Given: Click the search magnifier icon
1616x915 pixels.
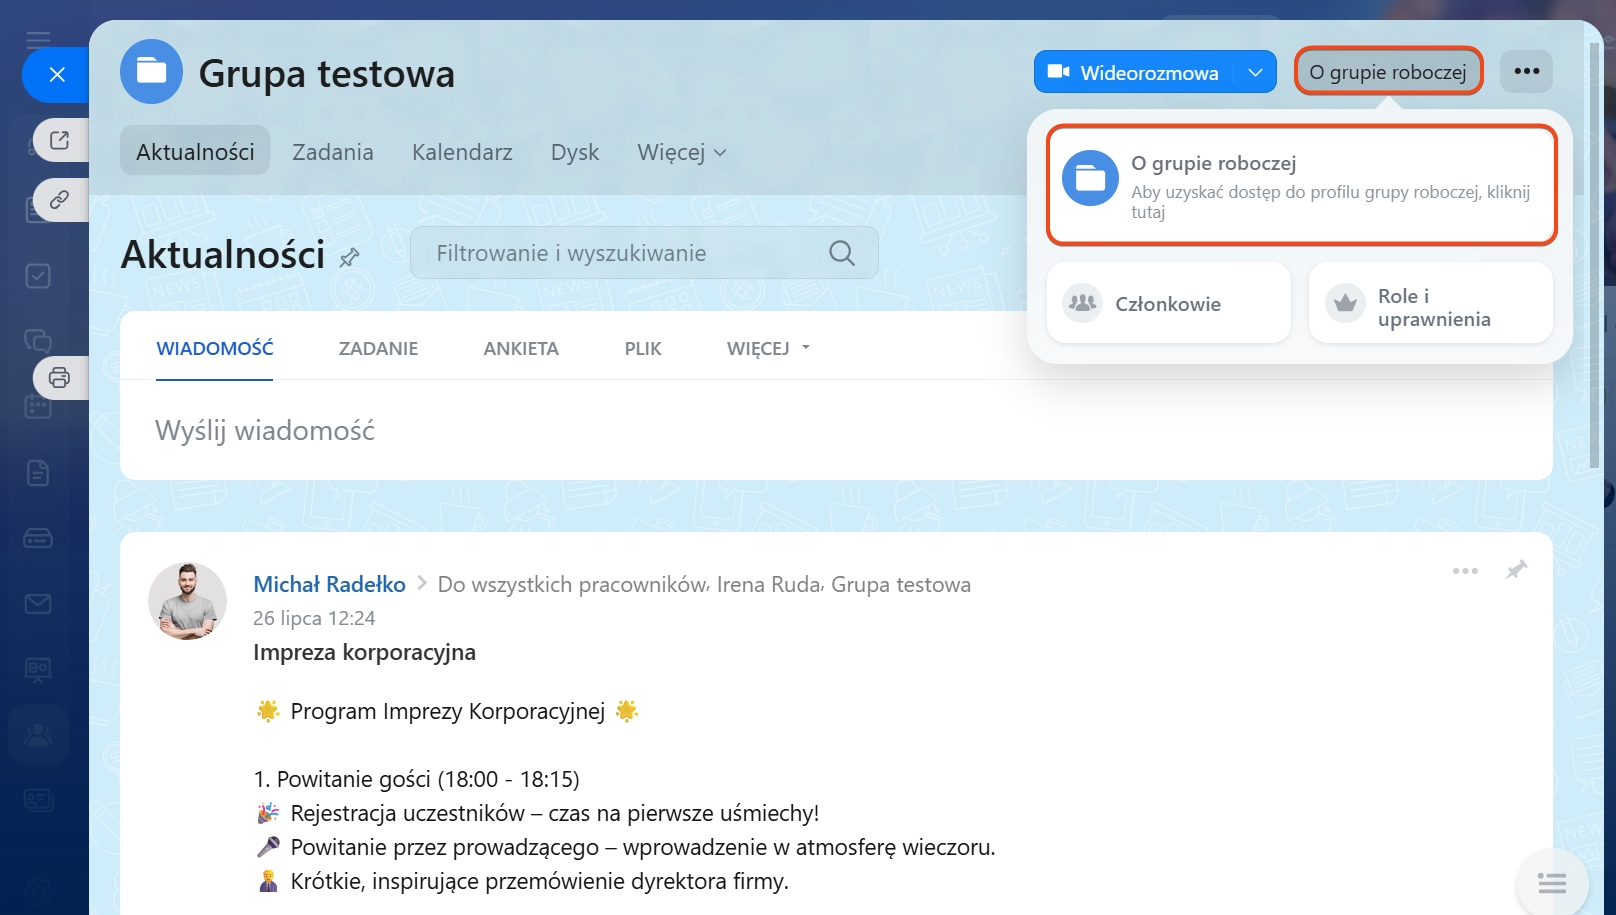Looking at the screenshot, I should (842, 253).
